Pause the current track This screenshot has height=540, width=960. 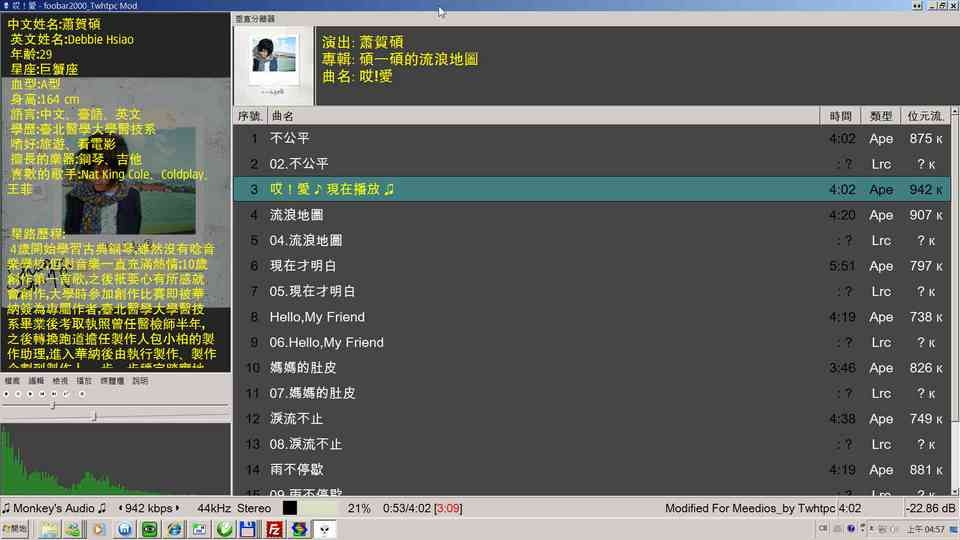pos(18,394)
